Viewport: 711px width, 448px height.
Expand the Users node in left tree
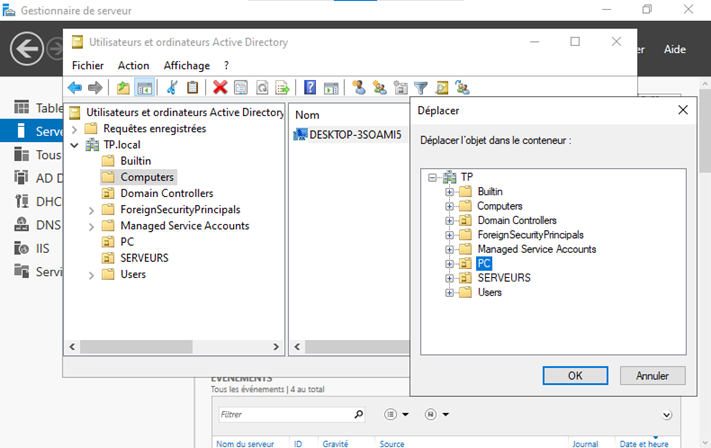[91, 275]
